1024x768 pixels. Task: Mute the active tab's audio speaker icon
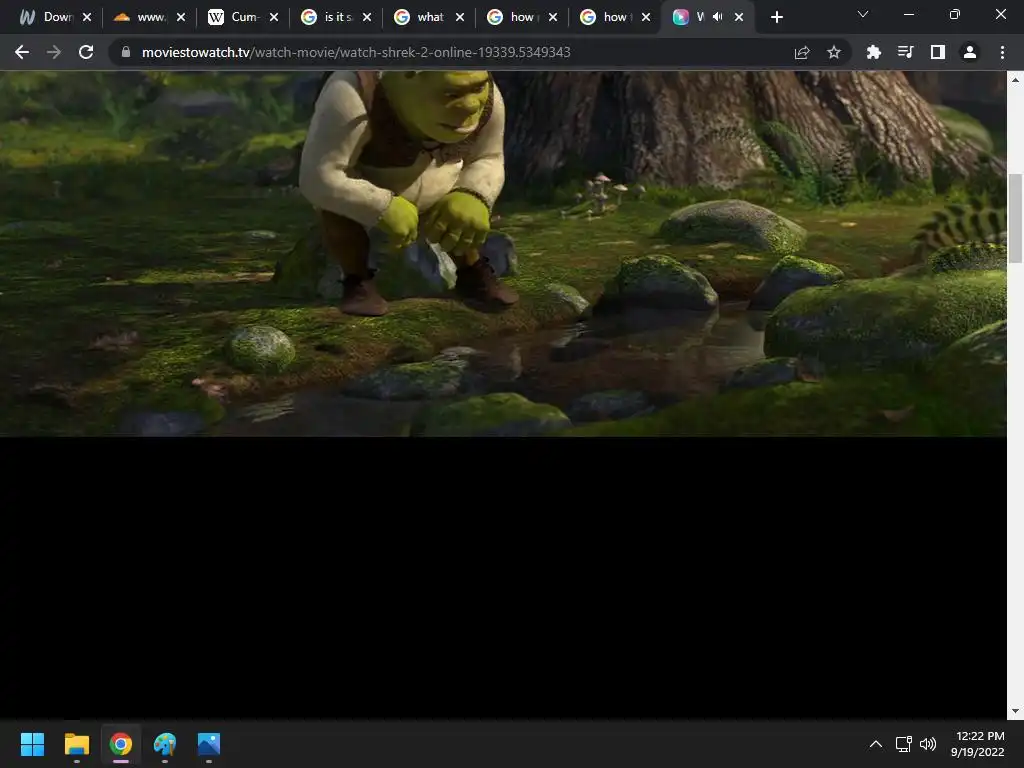[717, 17]
